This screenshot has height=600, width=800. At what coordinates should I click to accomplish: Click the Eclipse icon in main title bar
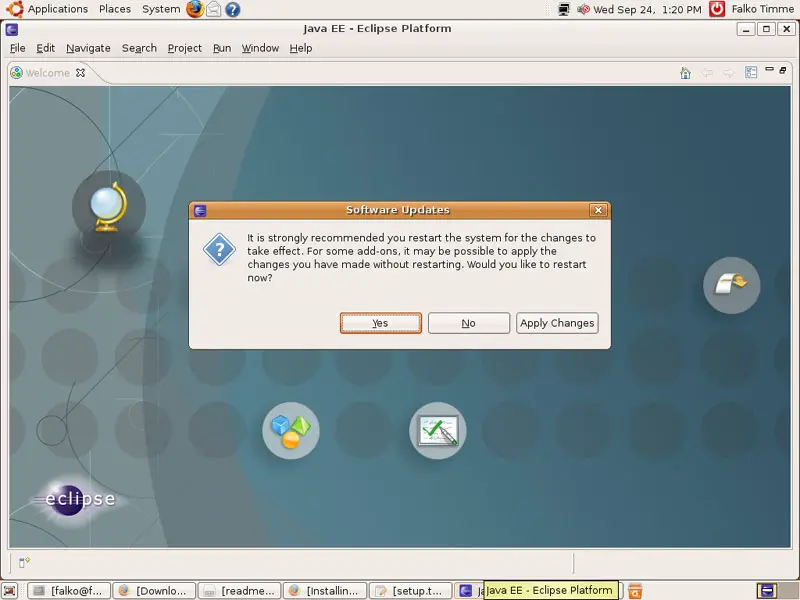pyautogui.click(x=12, y=30)
